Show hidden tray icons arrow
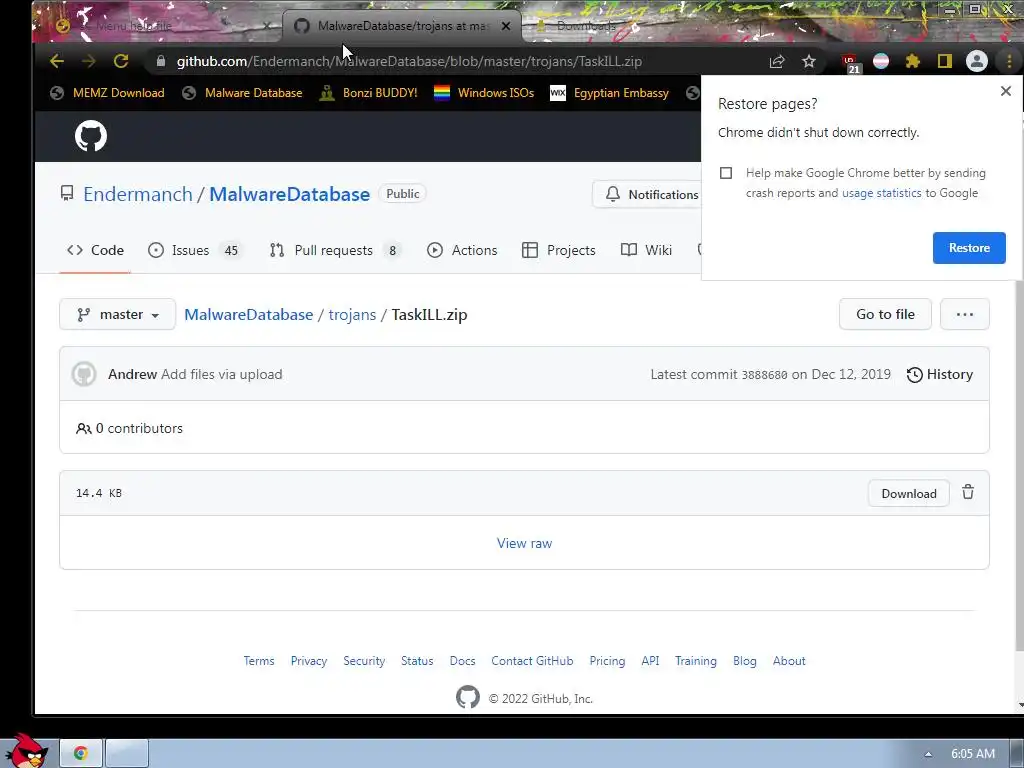Screen dimensions: 1024x768 click(x=927, y=754)
